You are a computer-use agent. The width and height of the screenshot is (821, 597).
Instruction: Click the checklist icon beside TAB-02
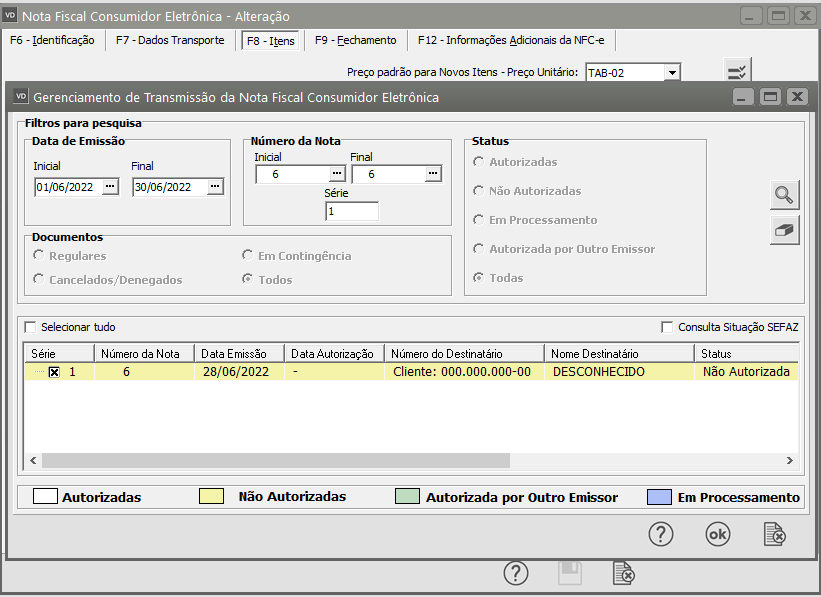point(737,72)
